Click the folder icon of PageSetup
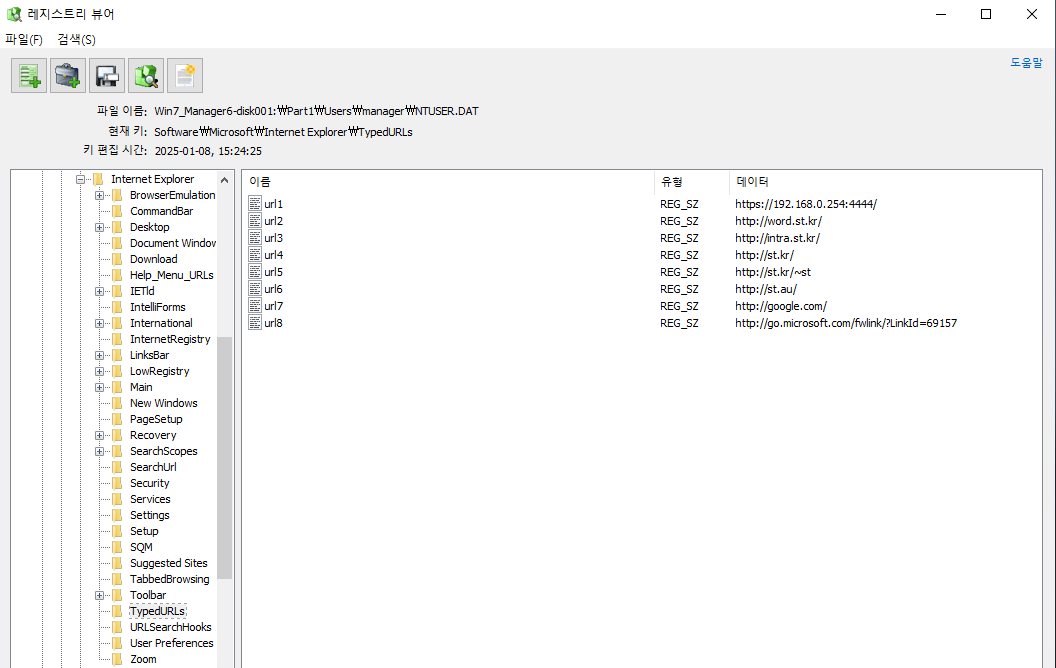 pyautogui.click(x=117, y=419)
